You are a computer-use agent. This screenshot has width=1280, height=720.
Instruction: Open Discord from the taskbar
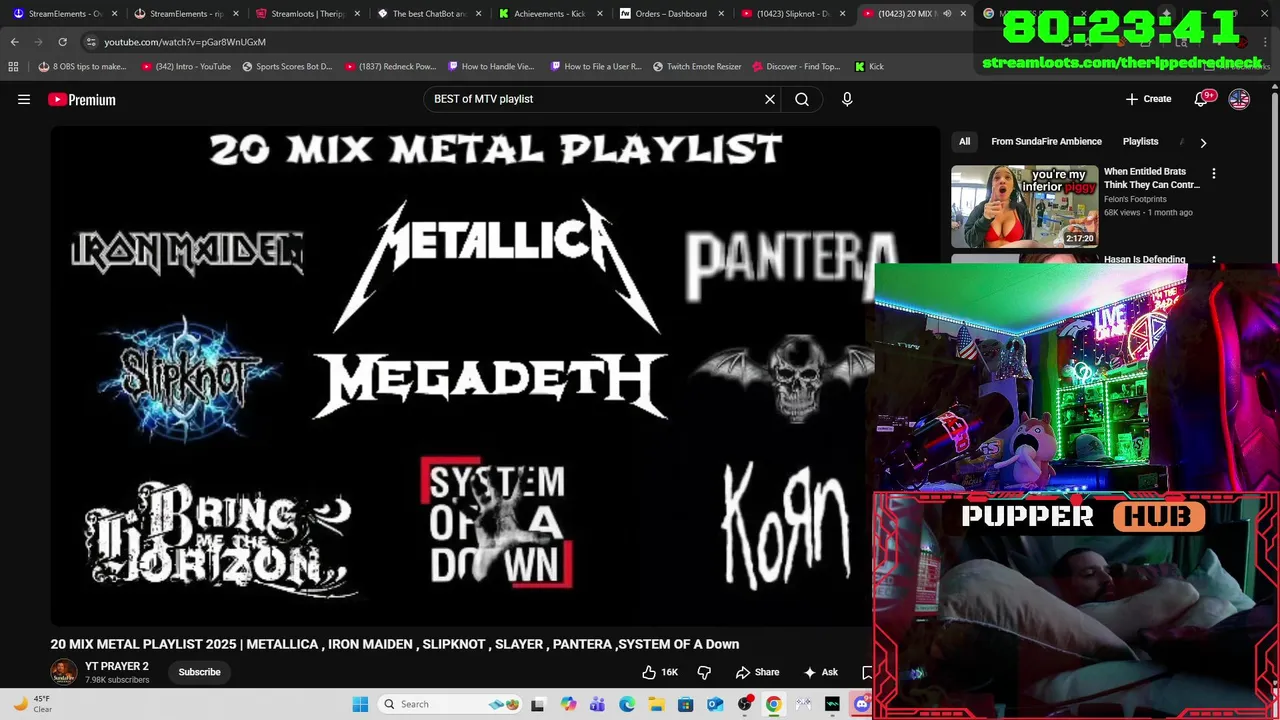[862, 704]
